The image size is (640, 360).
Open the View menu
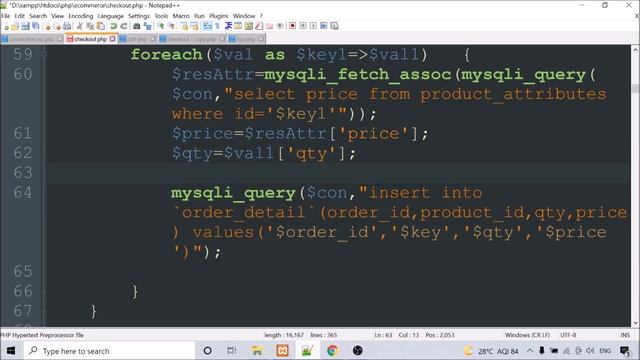(x=58, y=16)
